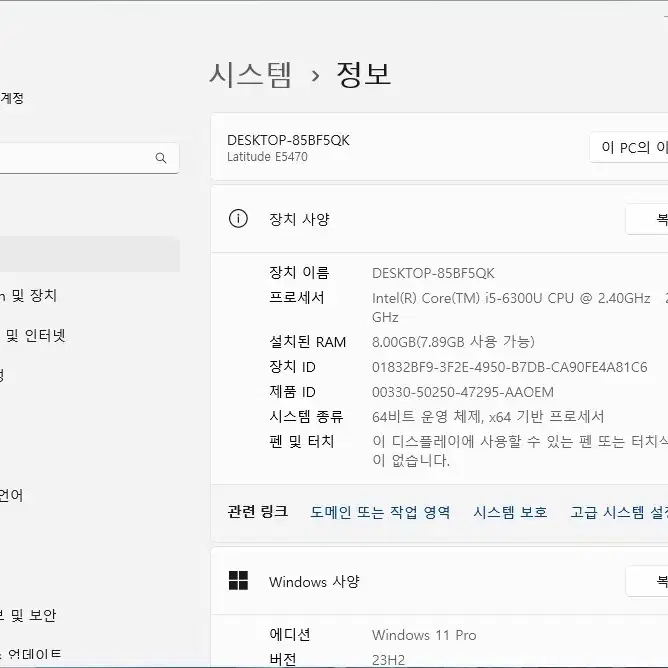This screenshot has width=668, height=668.
Task: Click the device ID value 01832BF9-3F2E-4950-B7DB-CA90FE4A81C6
Action: coord(510,367)
